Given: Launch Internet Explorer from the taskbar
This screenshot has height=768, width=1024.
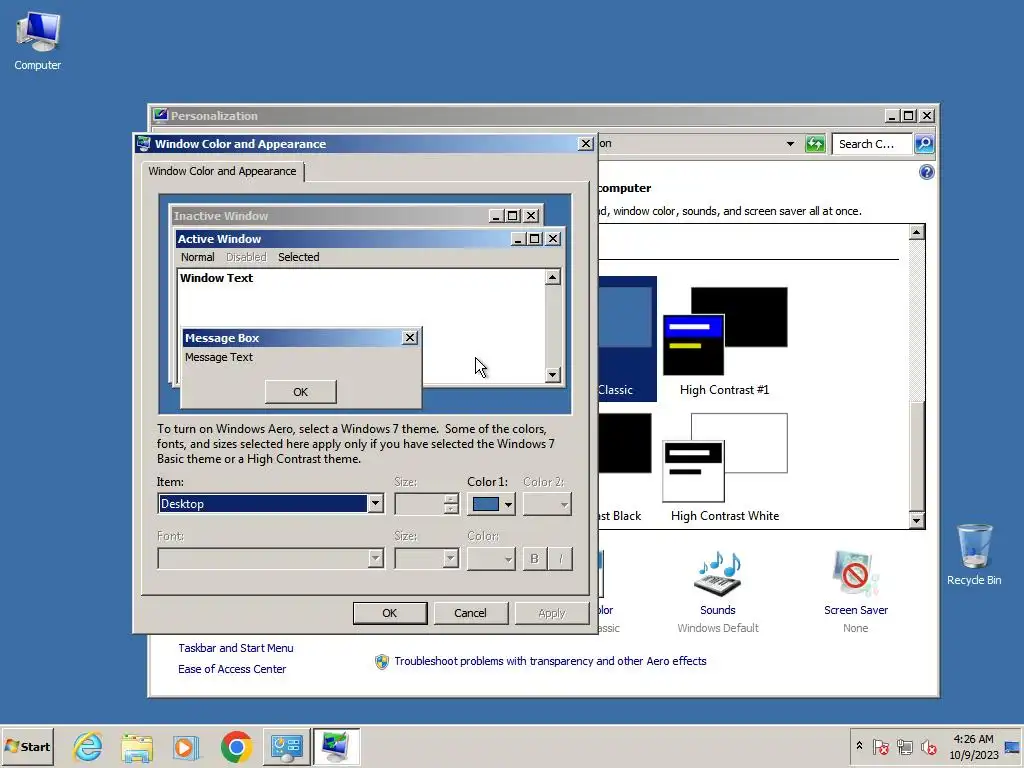Looking at the screenshot, I should [x=88, y=746].
